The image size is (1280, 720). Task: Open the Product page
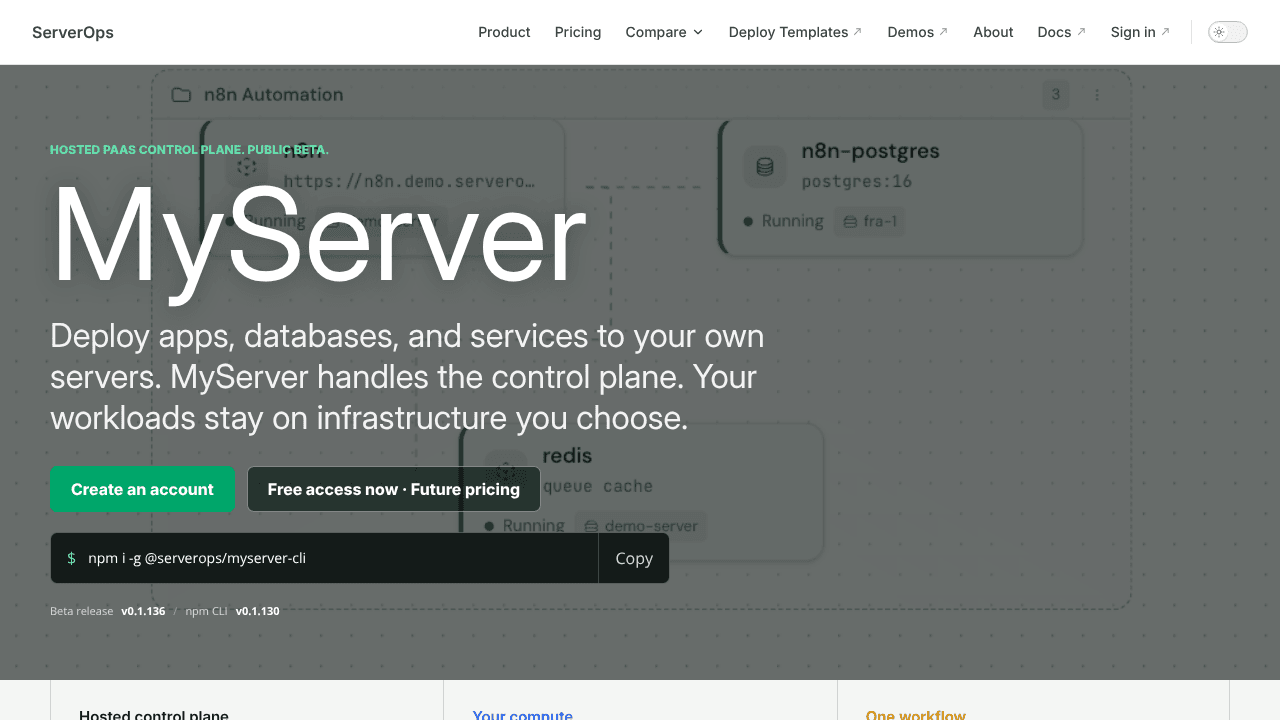504,32
